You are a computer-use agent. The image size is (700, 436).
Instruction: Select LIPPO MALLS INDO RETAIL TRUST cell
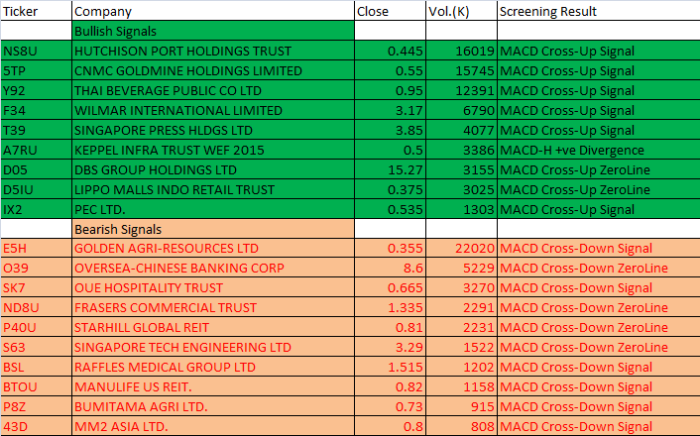[x=213, y=190]
